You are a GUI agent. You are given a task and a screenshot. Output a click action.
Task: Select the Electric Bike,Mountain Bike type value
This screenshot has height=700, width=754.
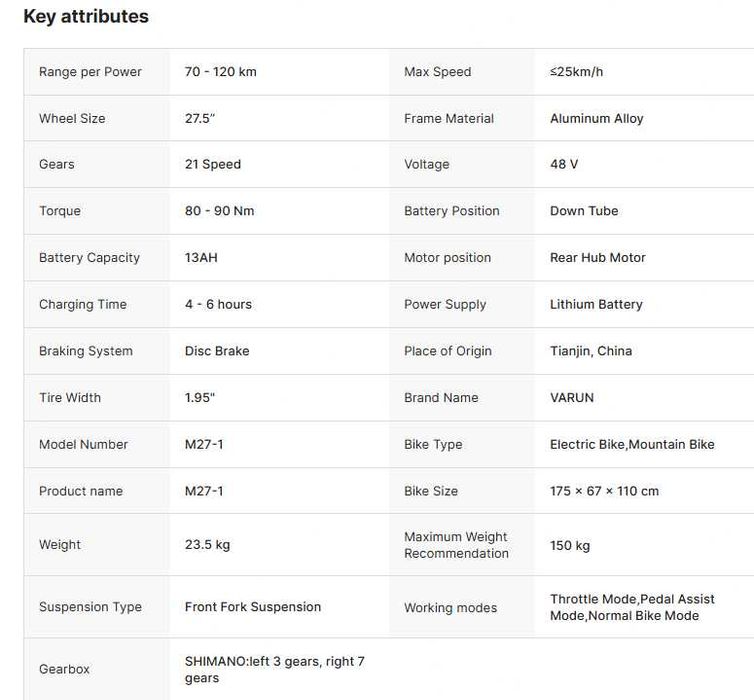coord(632,444)
